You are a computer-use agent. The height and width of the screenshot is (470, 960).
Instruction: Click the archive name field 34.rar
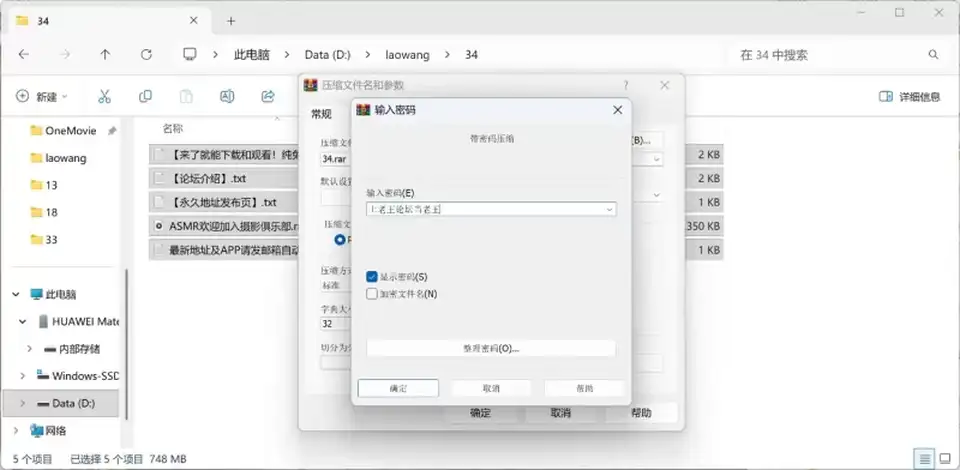(336, 159)
